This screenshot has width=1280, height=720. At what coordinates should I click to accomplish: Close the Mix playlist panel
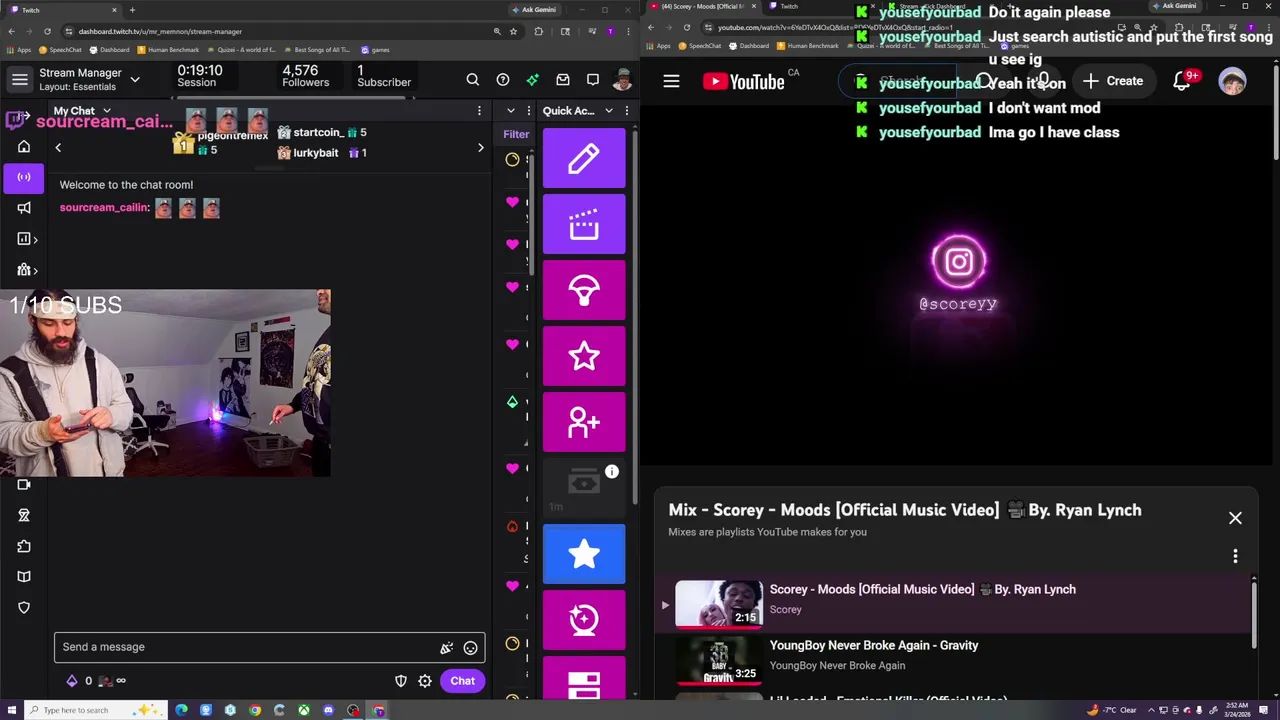[1235, 518]
